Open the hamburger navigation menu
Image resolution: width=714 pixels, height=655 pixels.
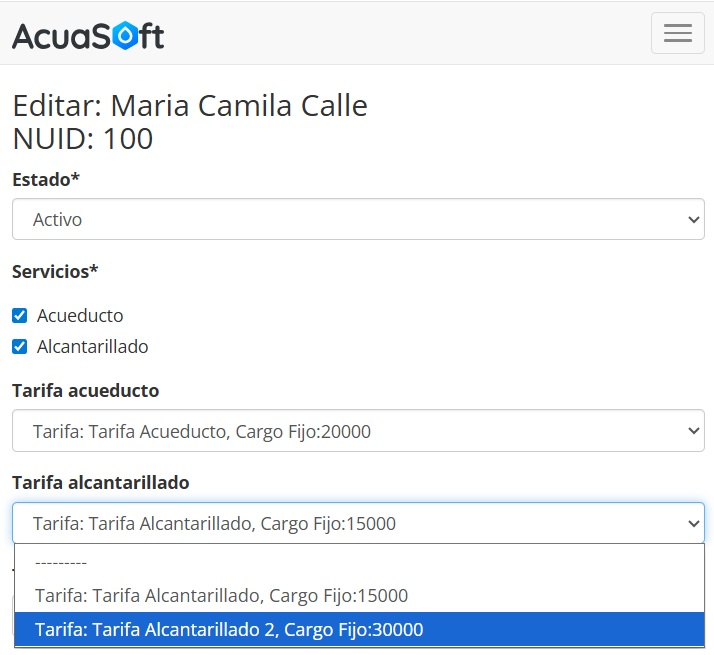[x=677, y=33]
